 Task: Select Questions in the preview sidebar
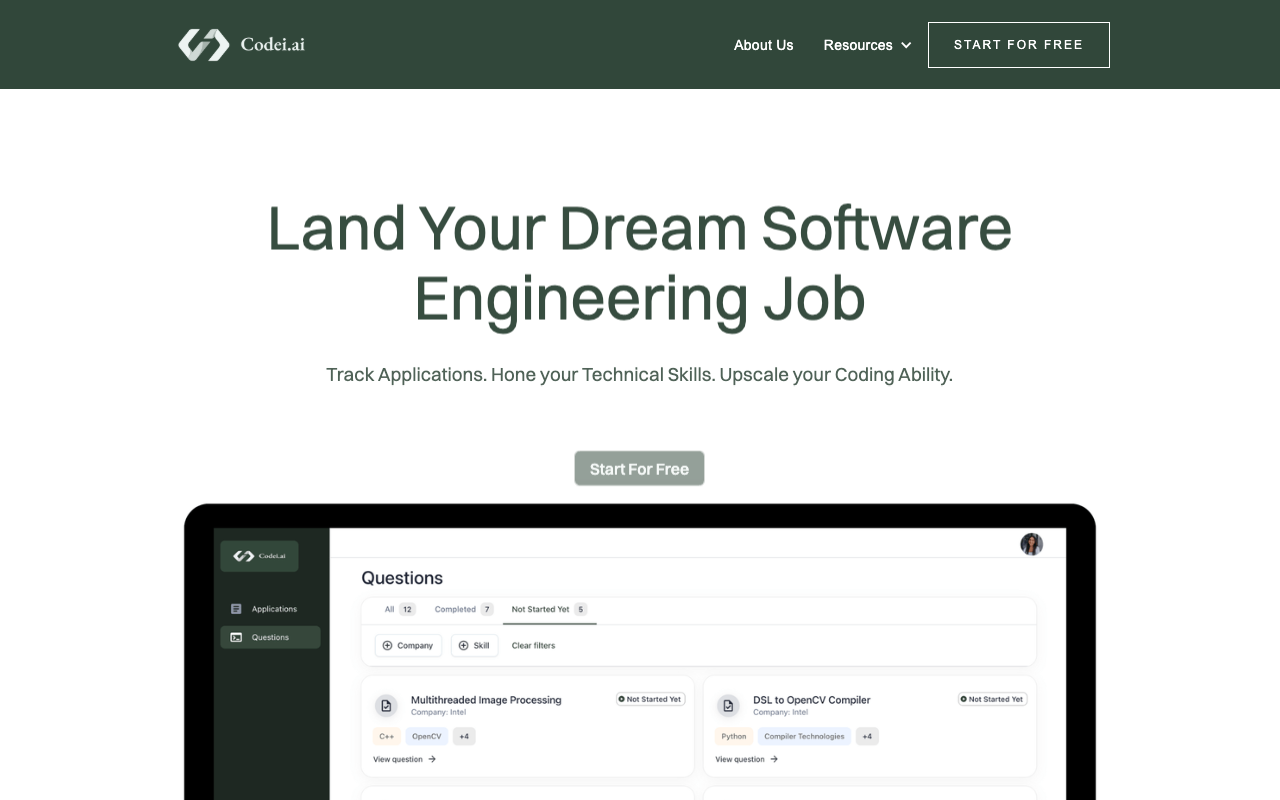point(270,637)
